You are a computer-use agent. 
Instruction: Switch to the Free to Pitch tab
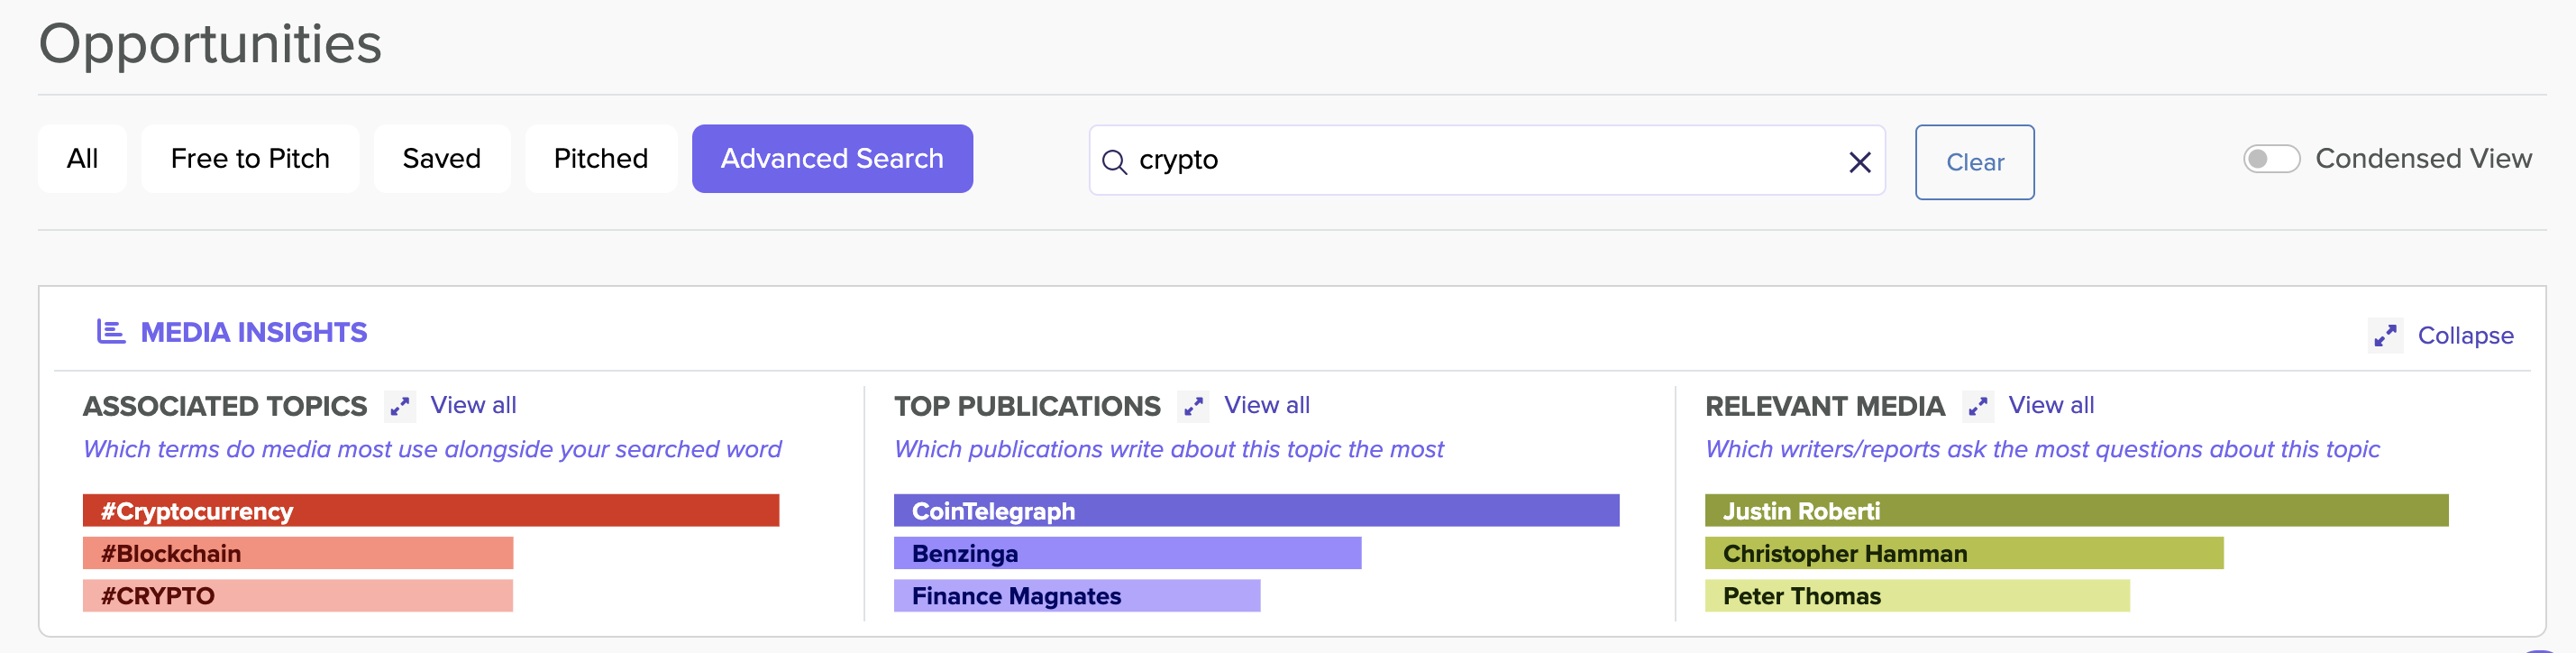point(250,159)
